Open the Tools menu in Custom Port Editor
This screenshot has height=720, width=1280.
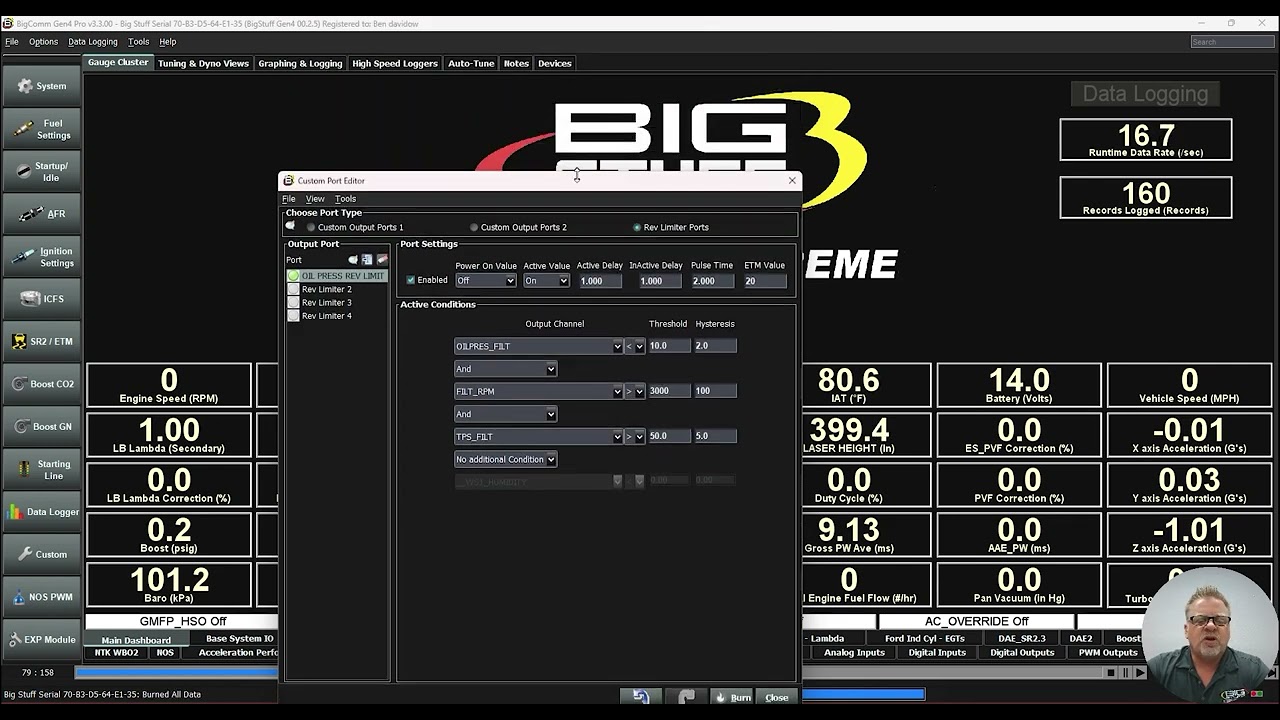(345, 199)
